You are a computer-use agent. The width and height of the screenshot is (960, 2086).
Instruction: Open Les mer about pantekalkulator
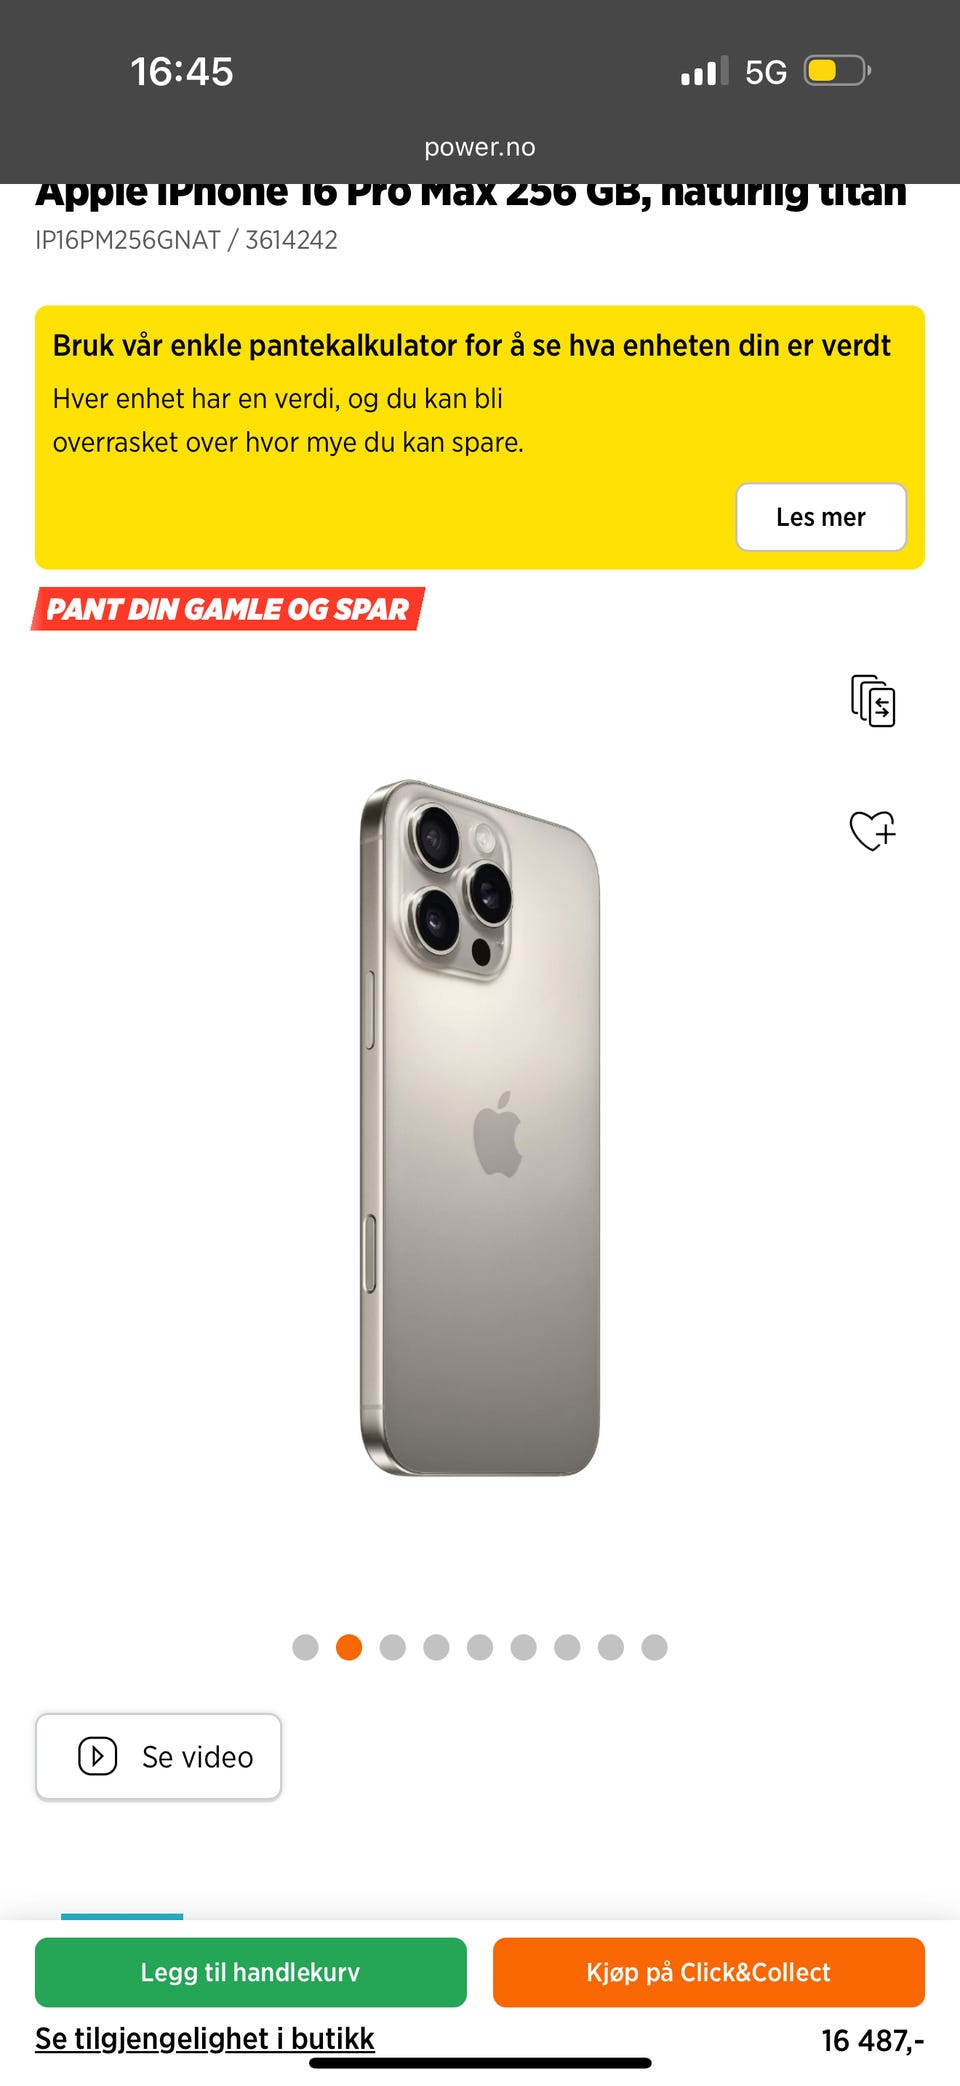[821, 517]
